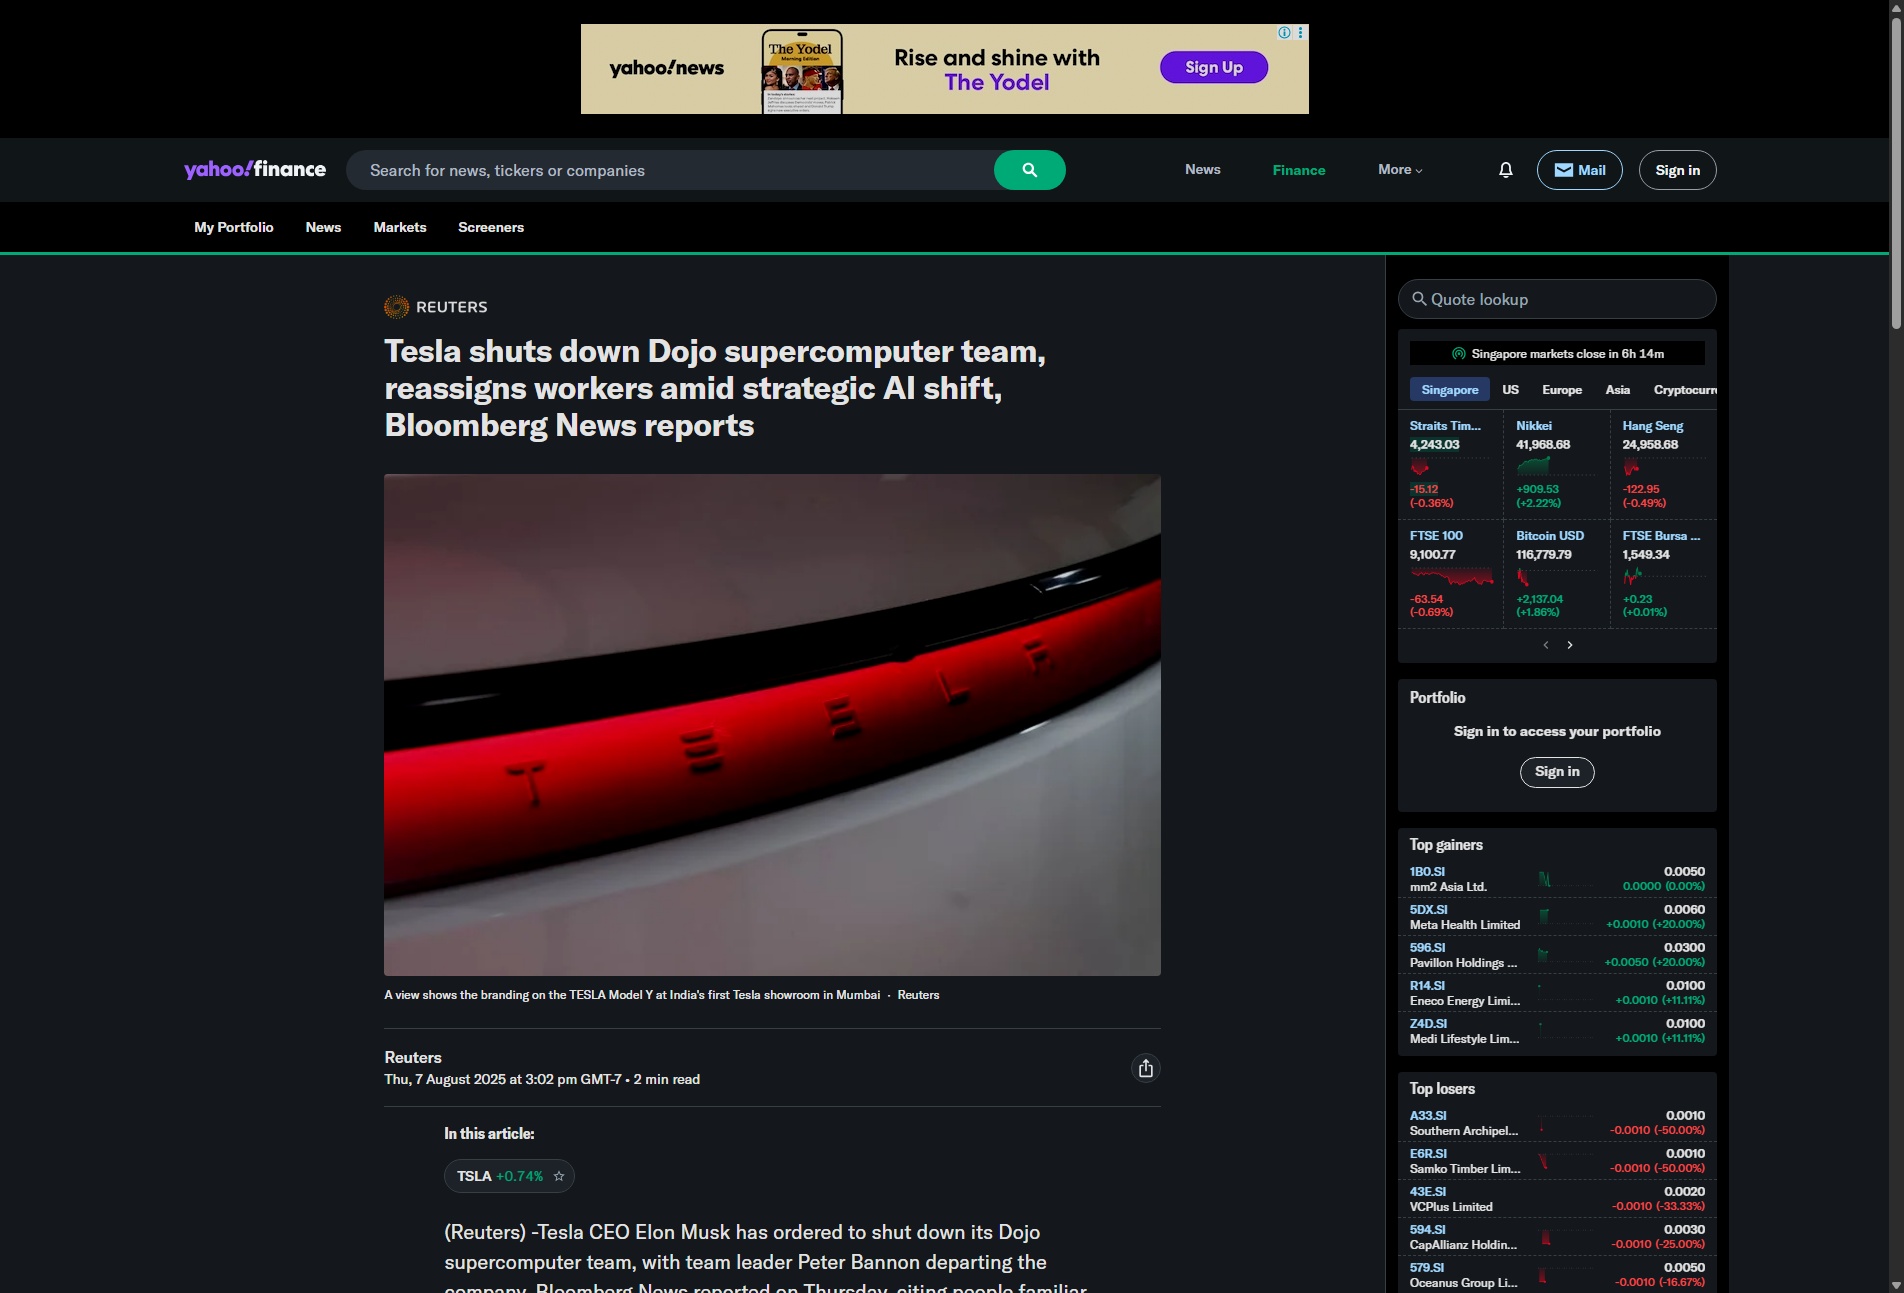
Task: Click Sign in button in header
Action: click(1677, 170)
